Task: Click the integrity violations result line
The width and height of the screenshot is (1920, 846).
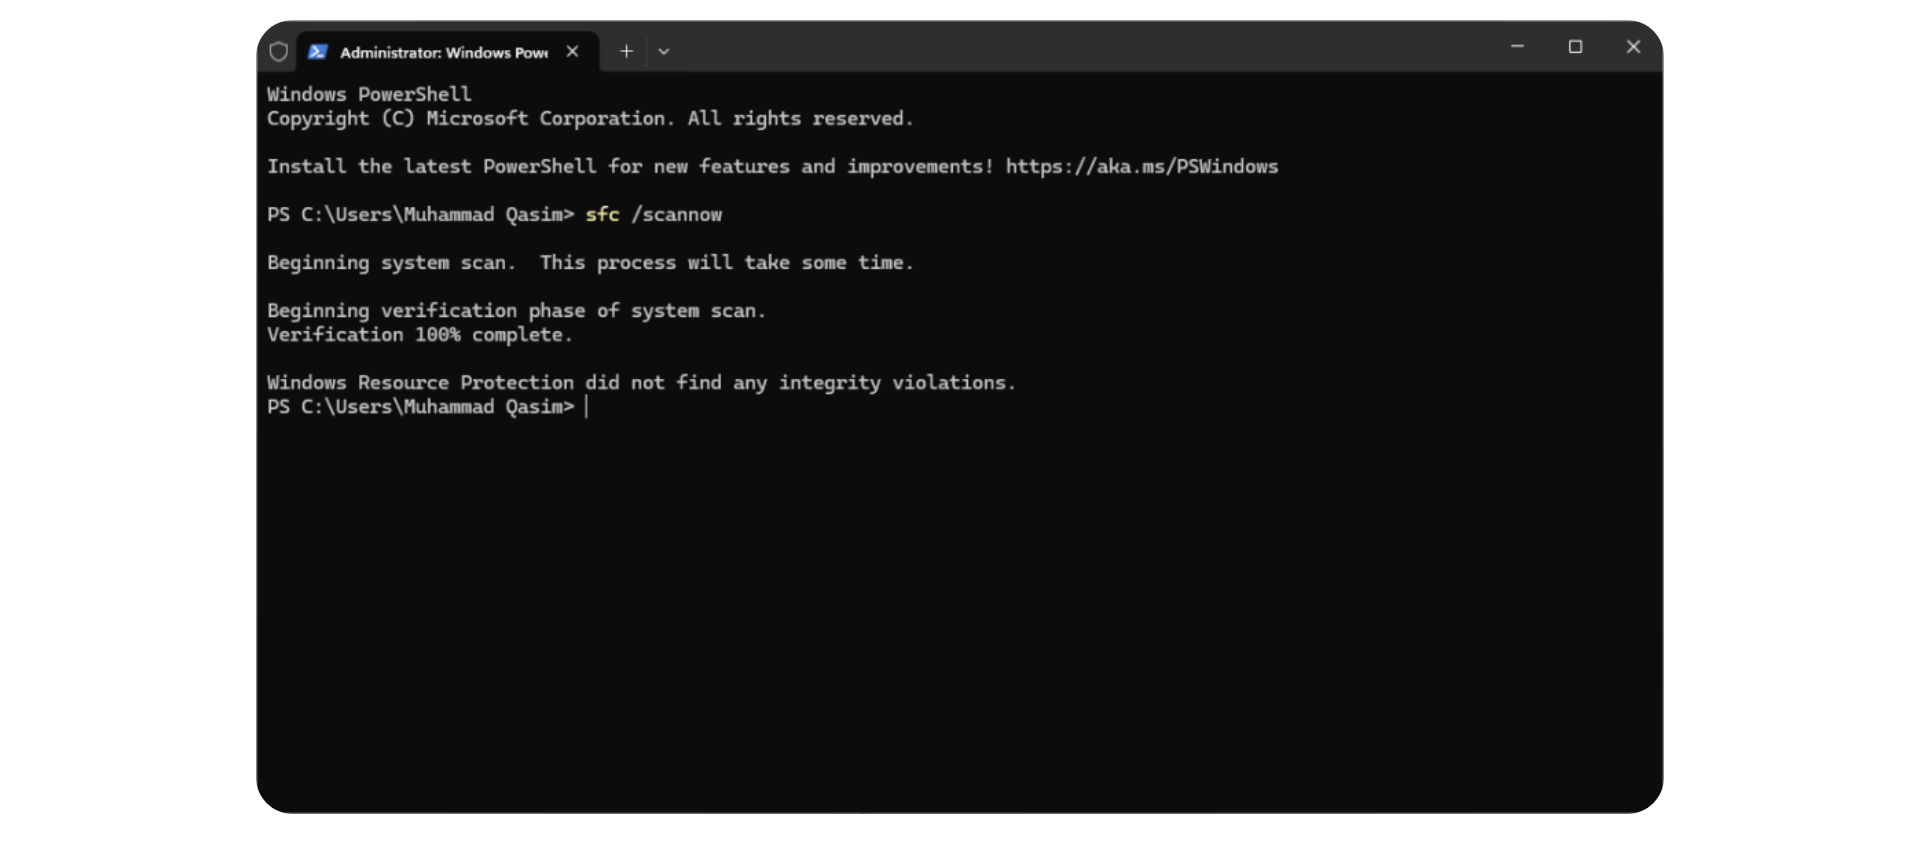Action: [640, 383]
